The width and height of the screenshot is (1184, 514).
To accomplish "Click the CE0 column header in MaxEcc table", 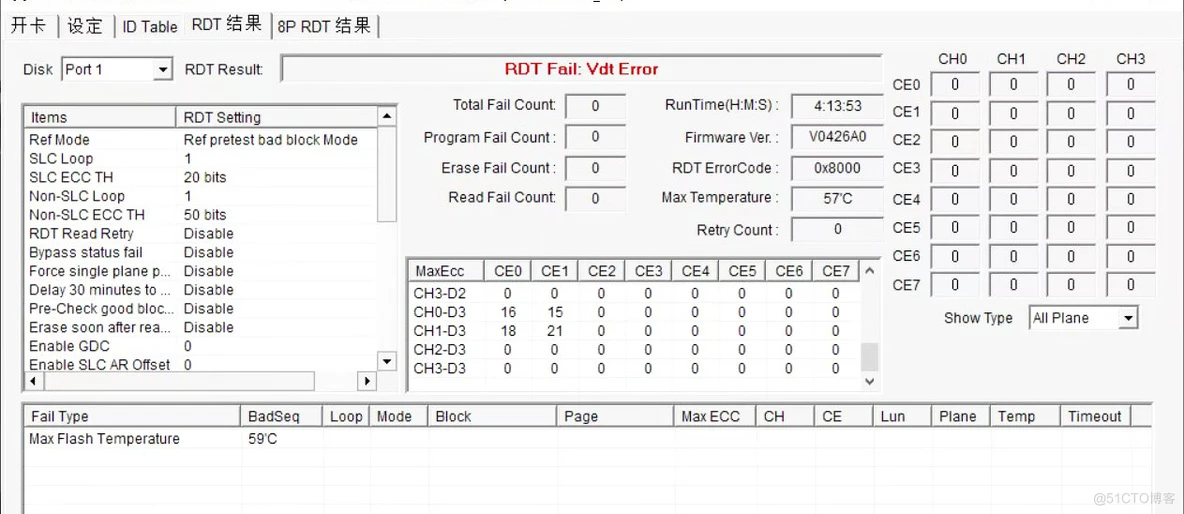I will click(x=507, y=271).
